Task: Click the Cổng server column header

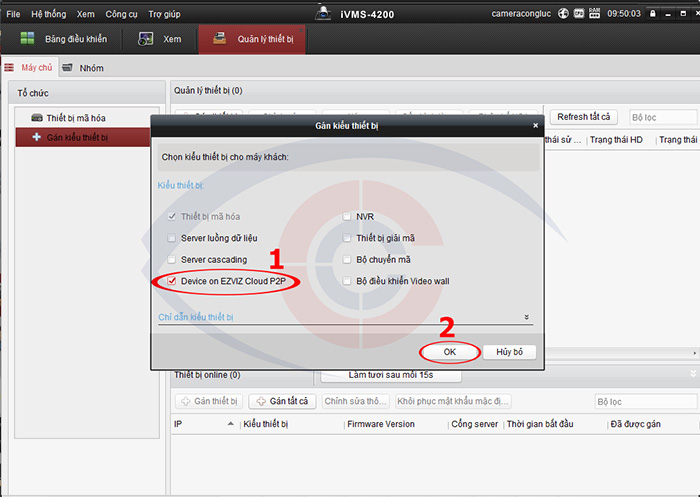Action: [475, 424]
